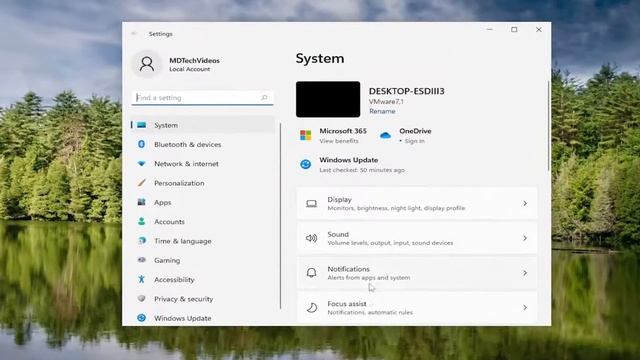Click Microsoft 365 View benefits
The height and width of the screenshot is (360, 640).
339,141
